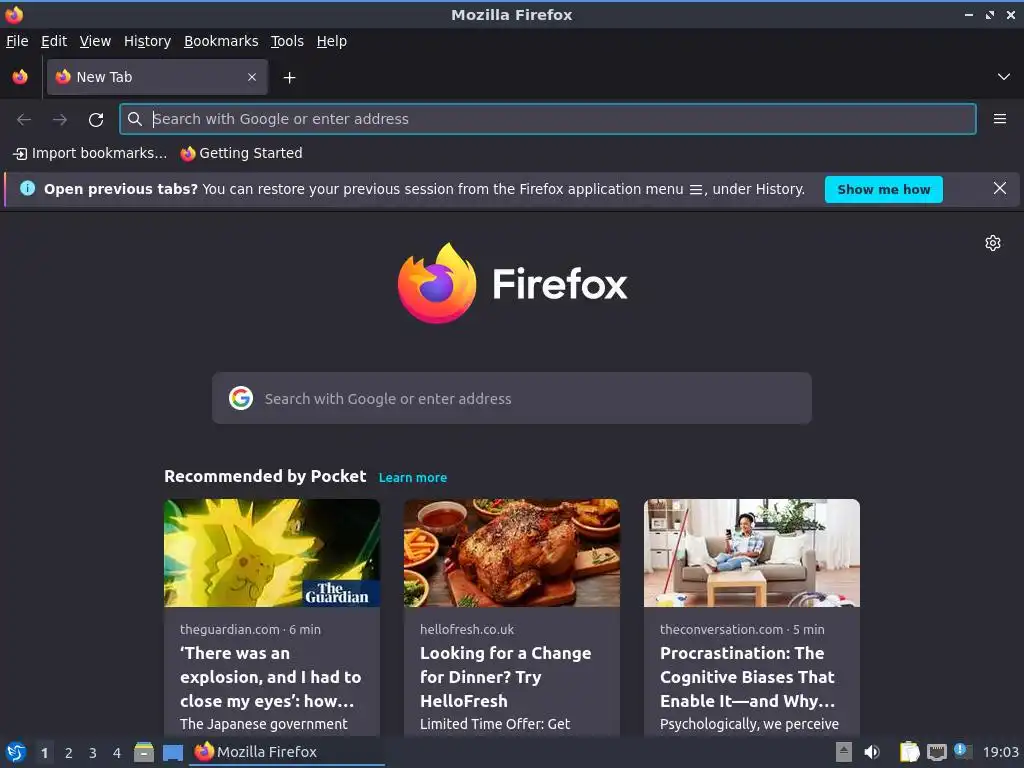Click the search magnifier icon in address bar

135,119
